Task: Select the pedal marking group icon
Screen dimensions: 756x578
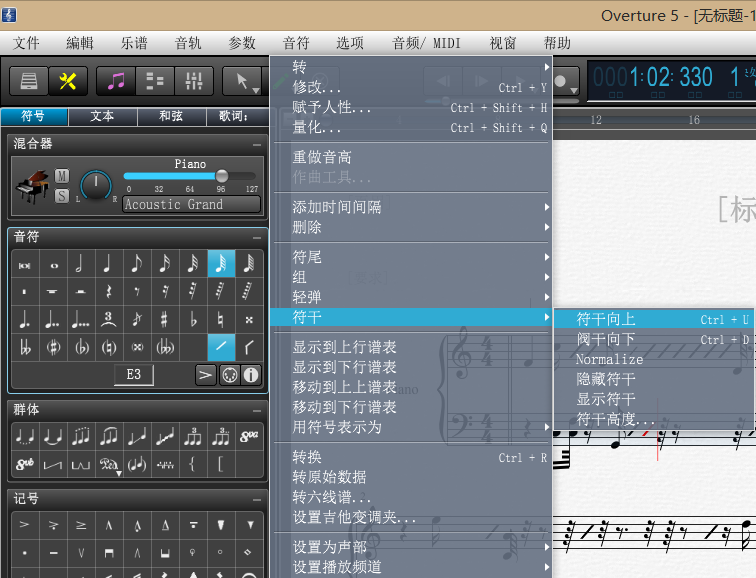Action: [109, 465]
